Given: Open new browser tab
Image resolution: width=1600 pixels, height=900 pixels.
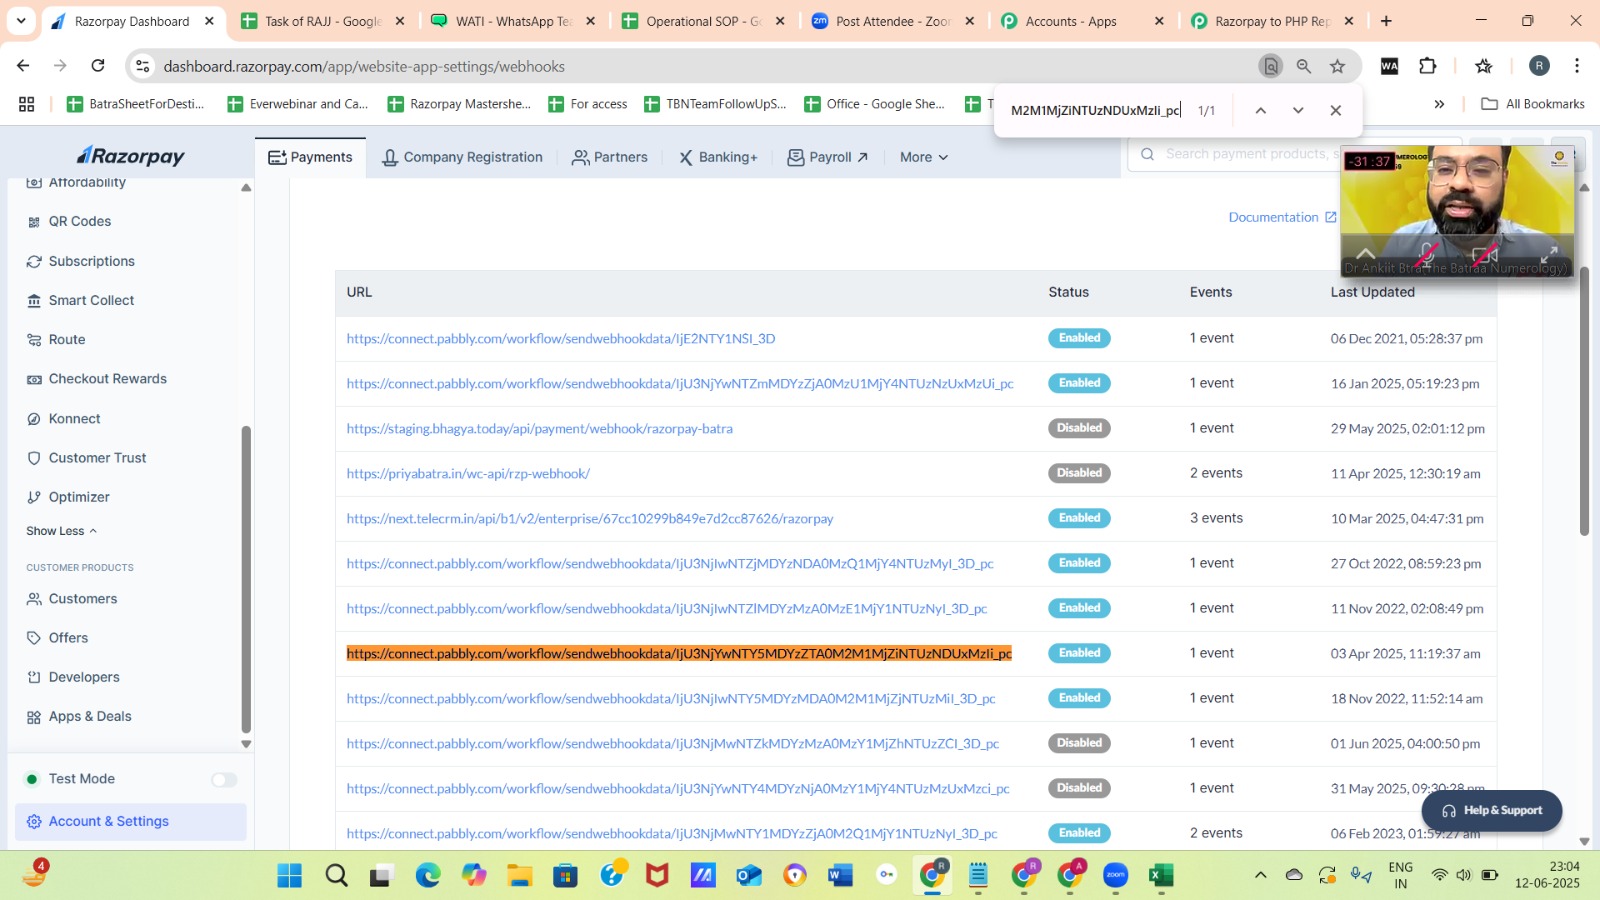Looking at the screenshot, I should [1386, 21].
